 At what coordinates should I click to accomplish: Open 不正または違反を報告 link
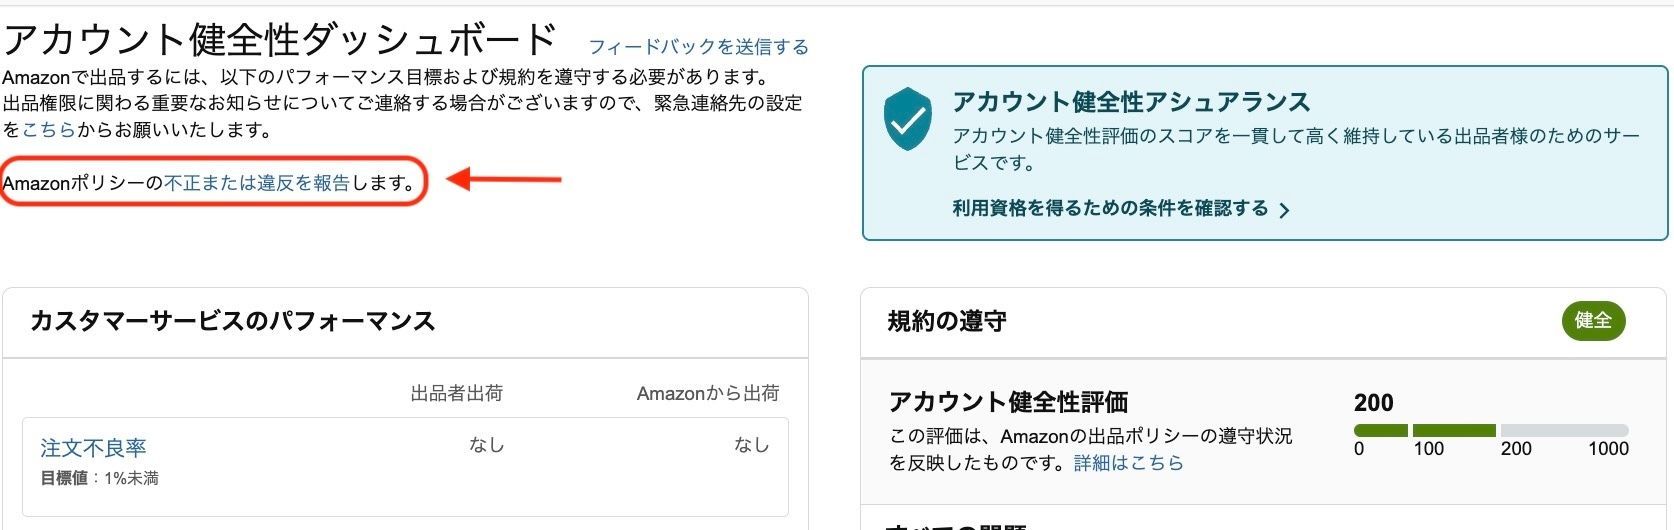257,183
